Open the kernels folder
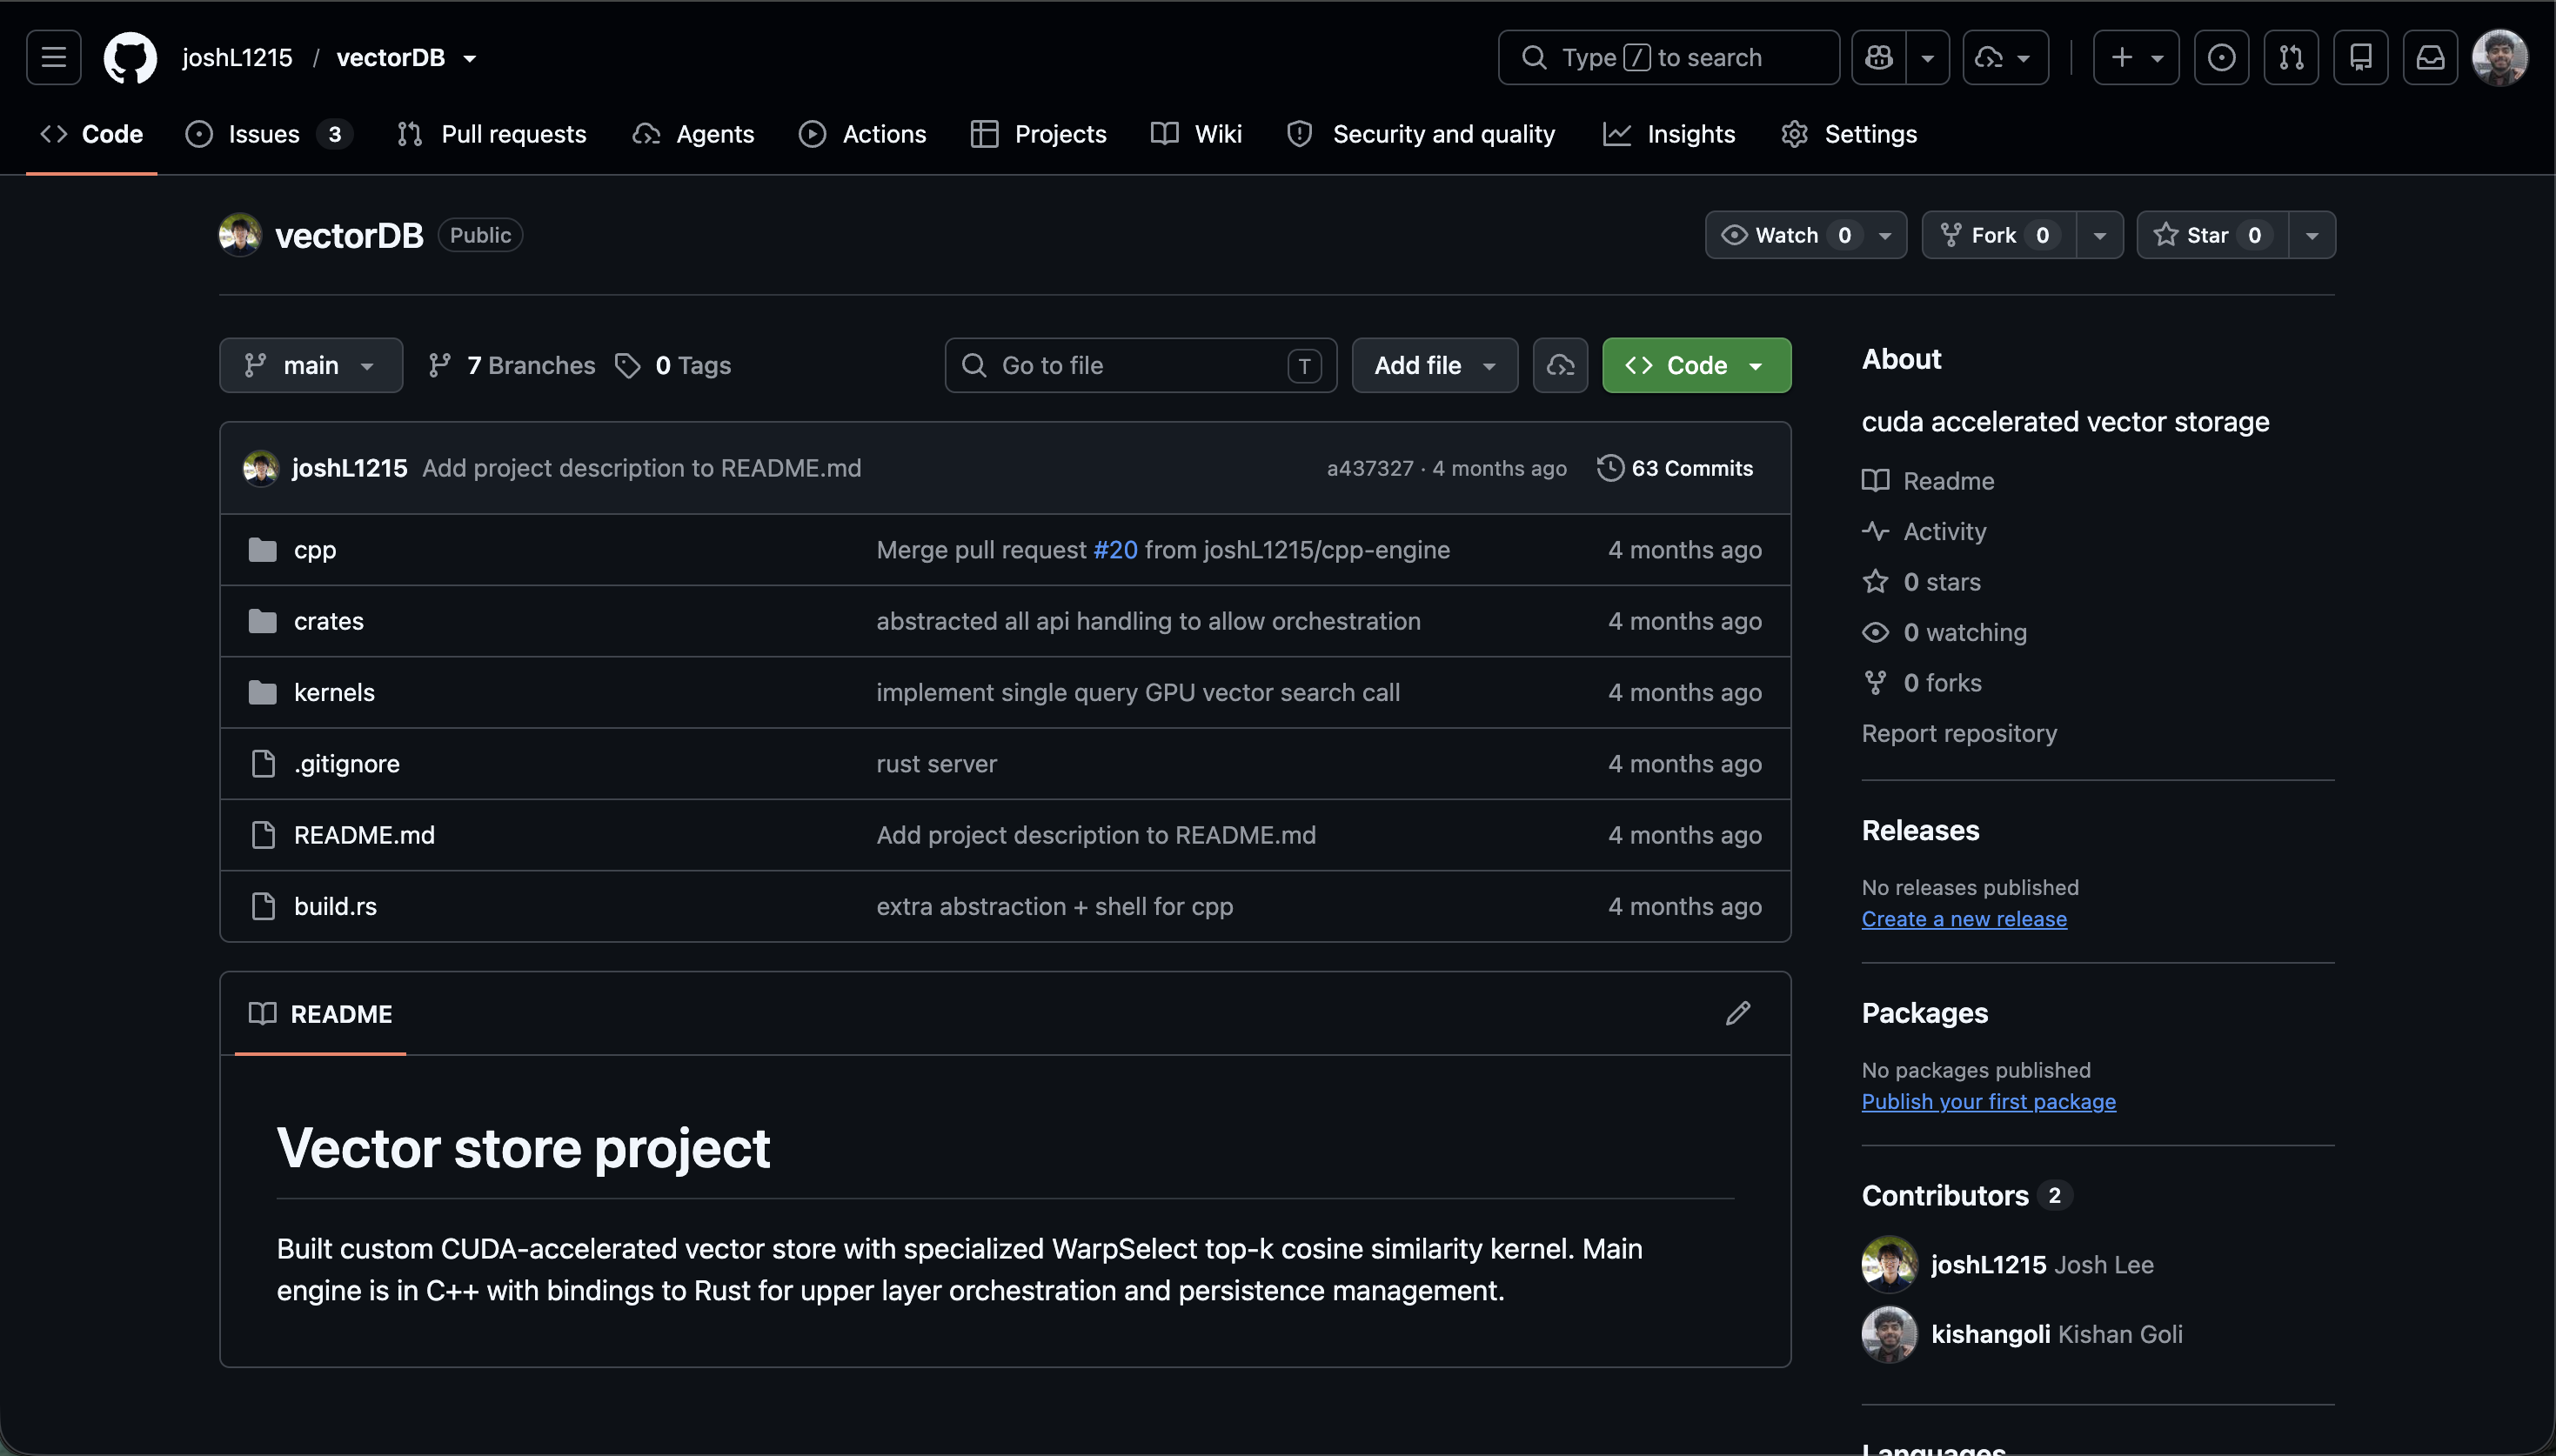 pos(334,692)
